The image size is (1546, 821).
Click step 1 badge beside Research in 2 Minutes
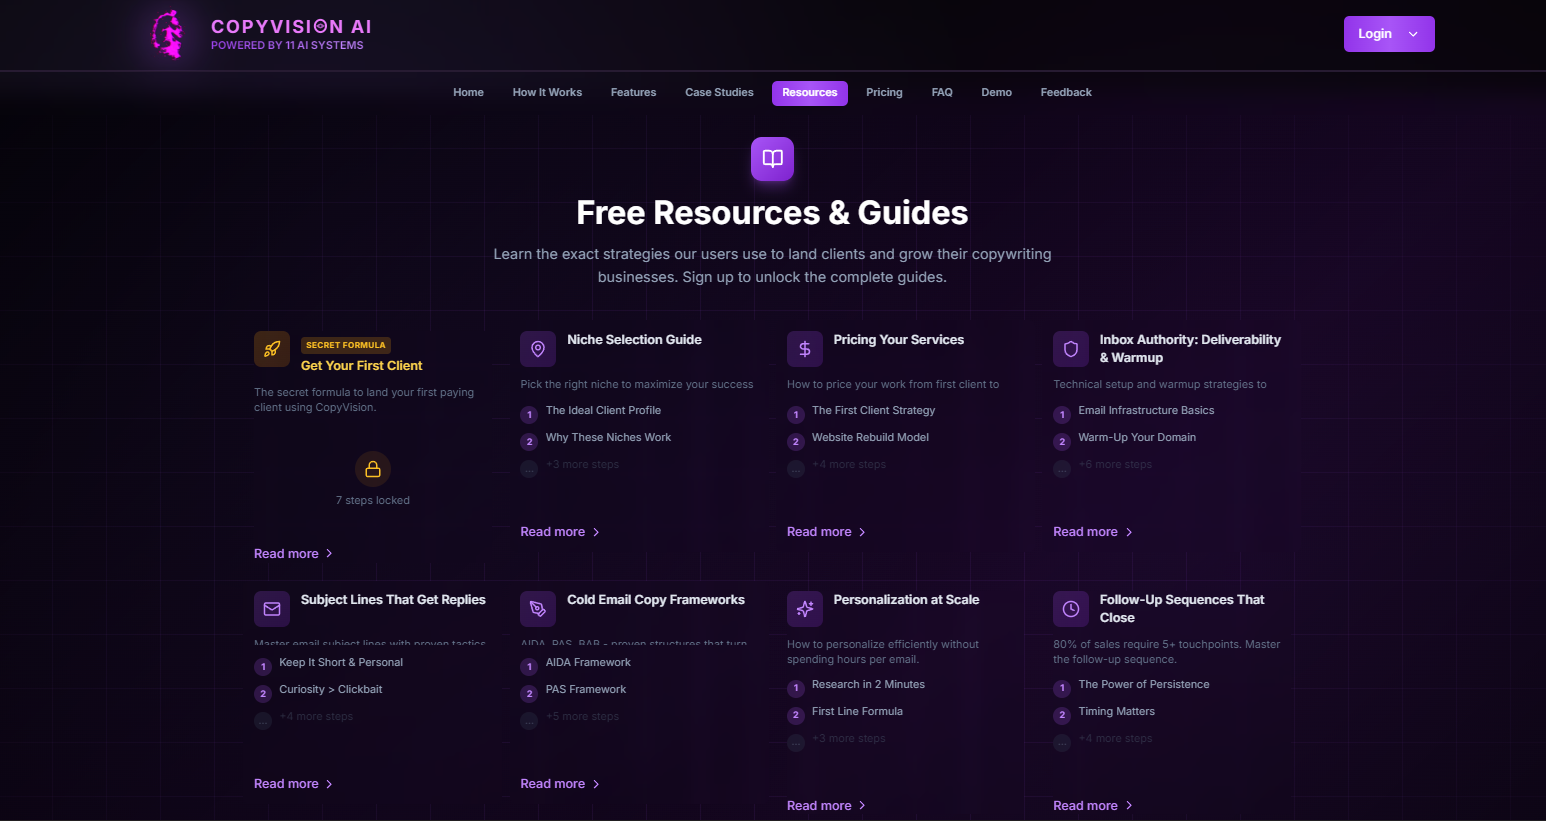point(796,689)
